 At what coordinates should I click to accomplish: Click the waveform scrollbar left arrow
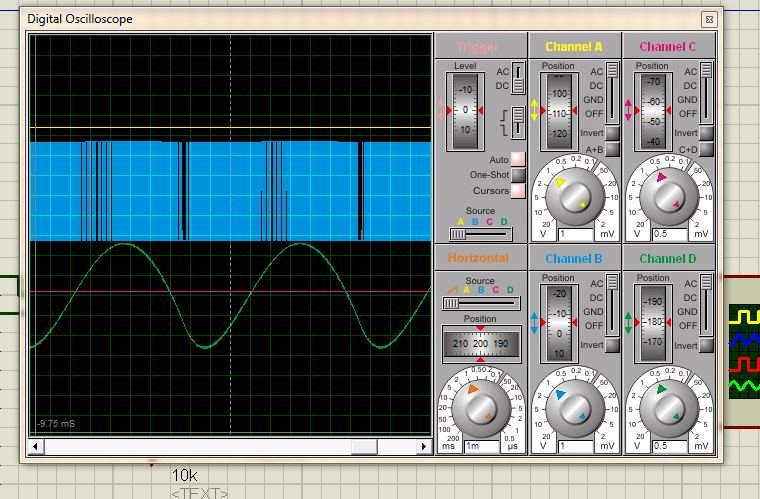35,446
